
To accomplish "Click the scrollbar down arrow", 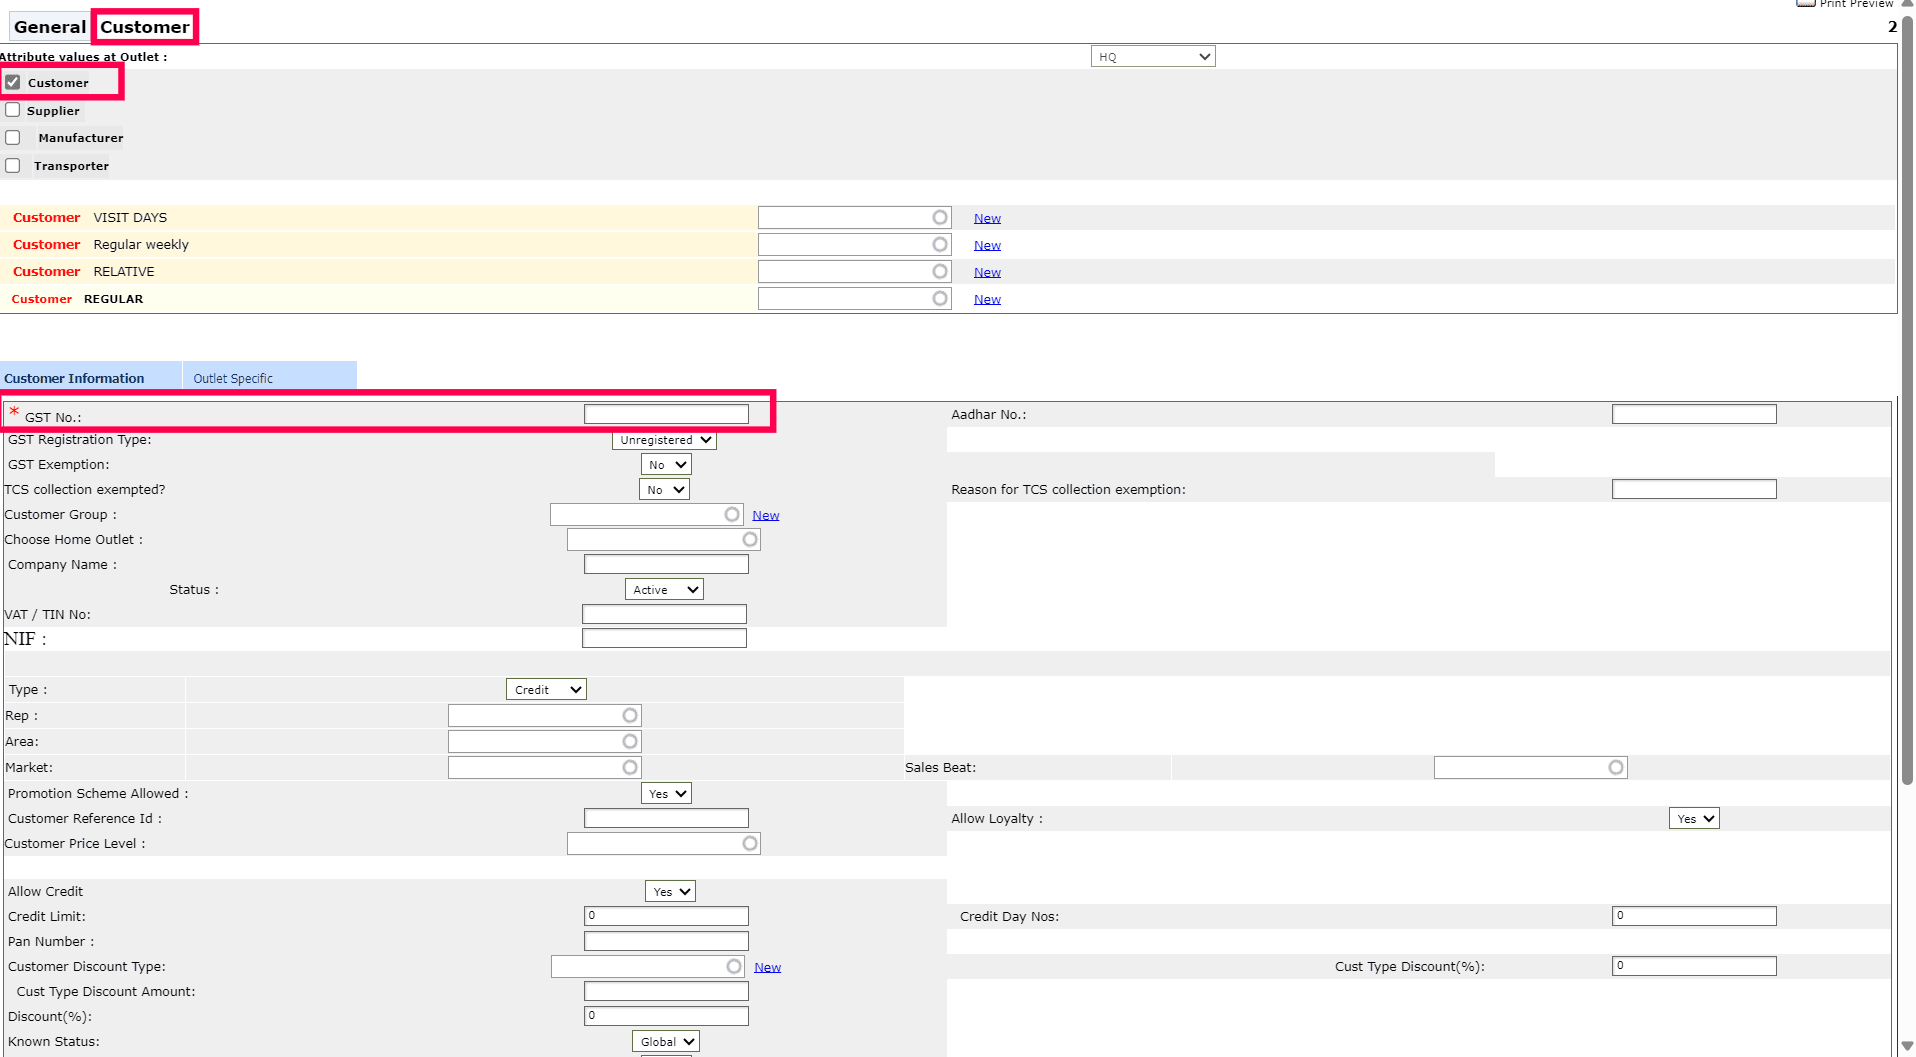I will (1907, 1046).
